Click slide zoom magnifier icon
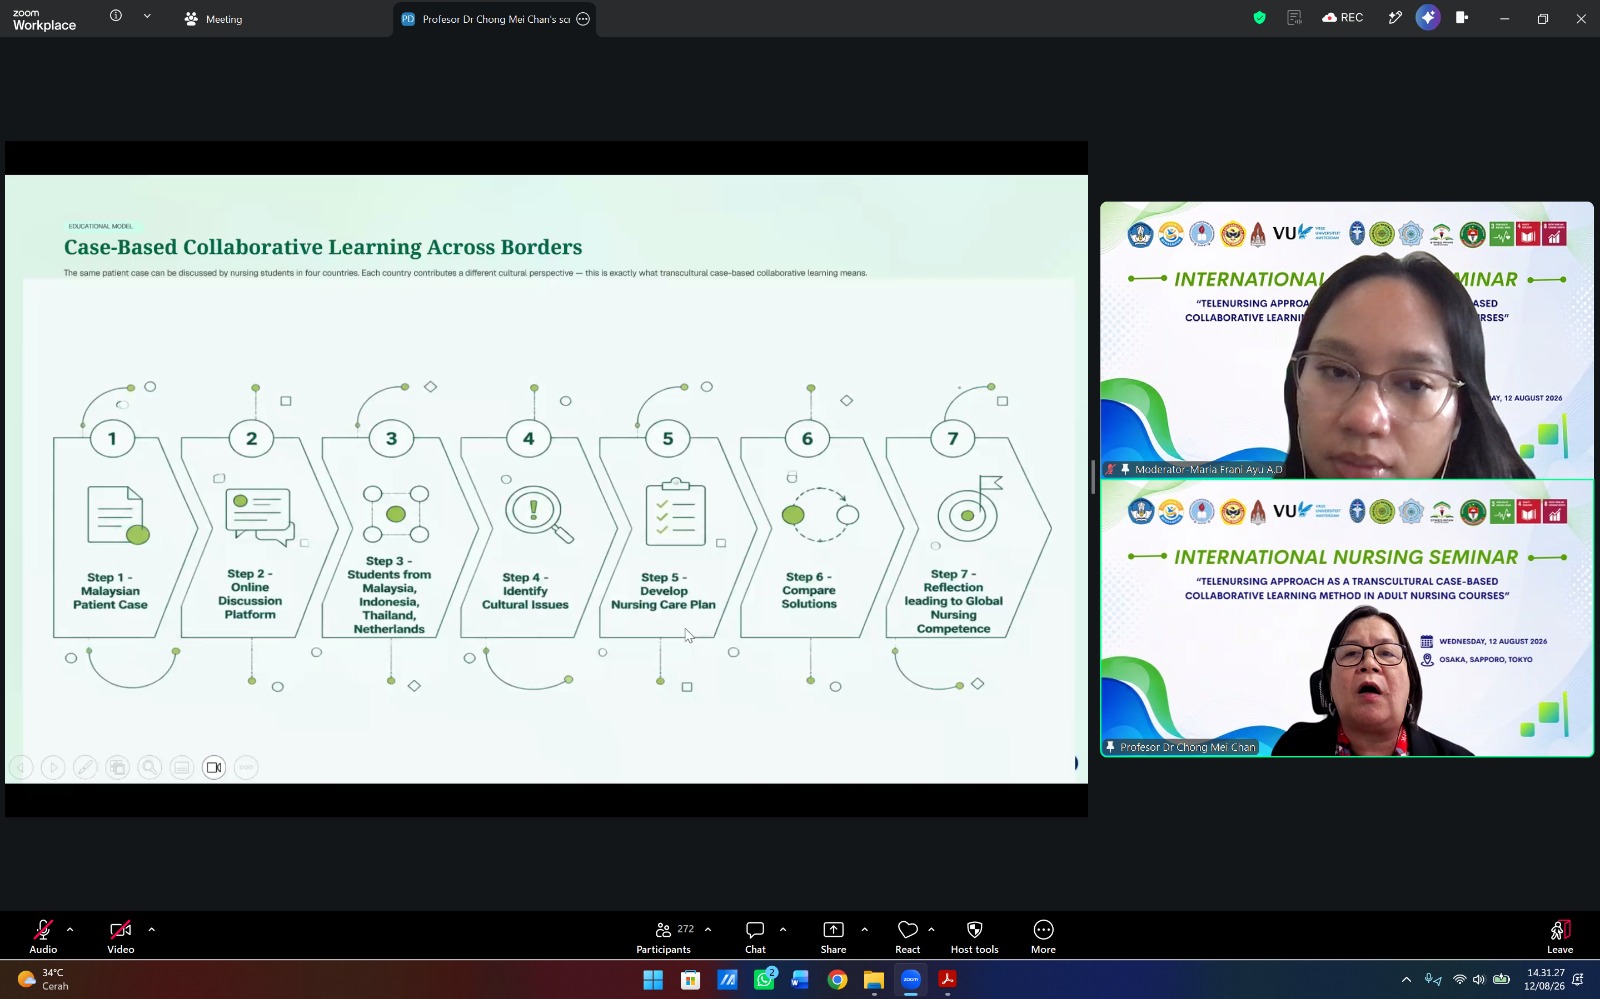The height and width of the screenshot is (999, 1600). 149,767
